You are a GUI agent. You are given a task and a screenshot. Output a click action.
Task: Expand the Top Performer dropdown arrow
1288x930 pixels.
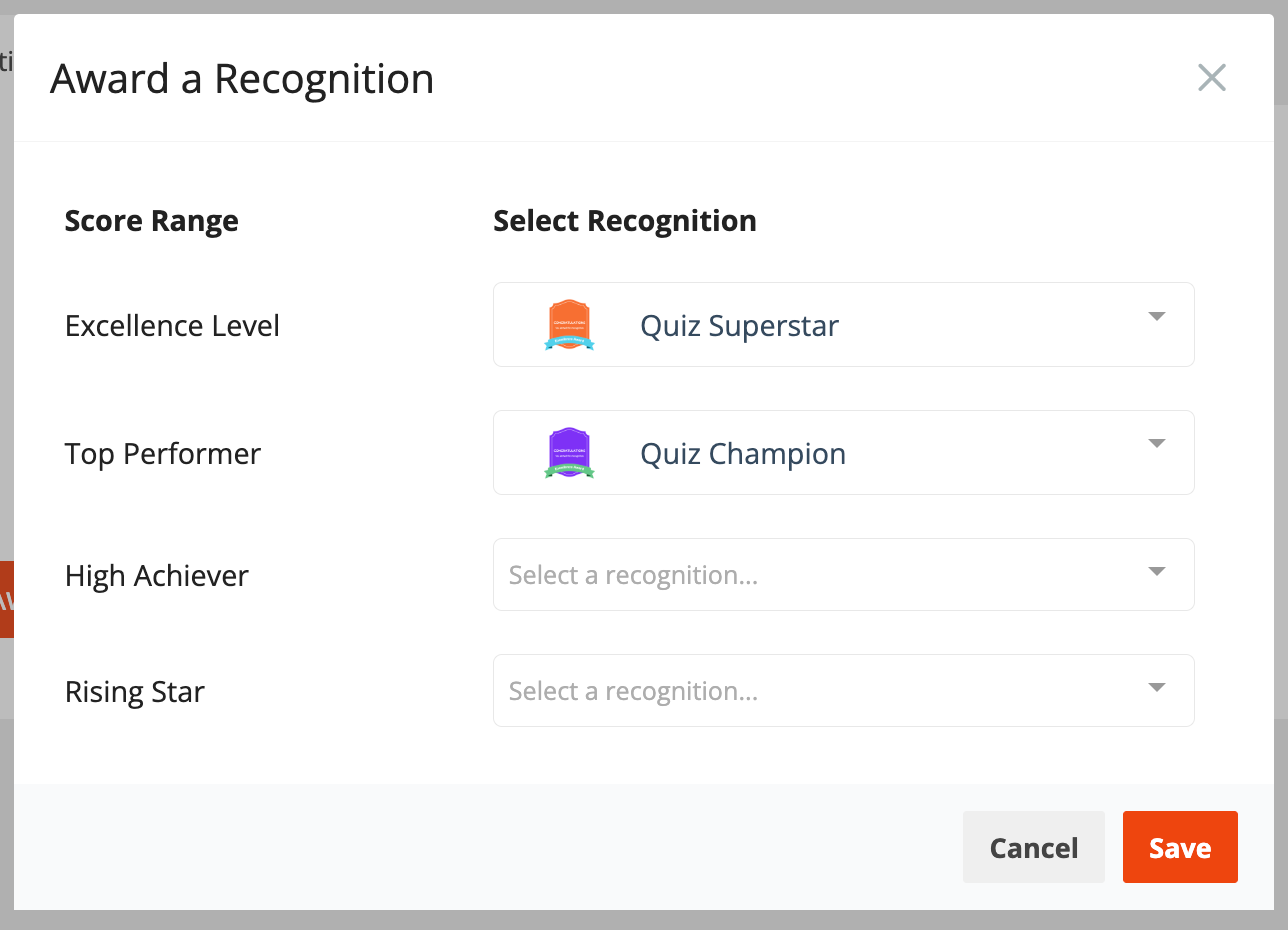click(1156, 444)
